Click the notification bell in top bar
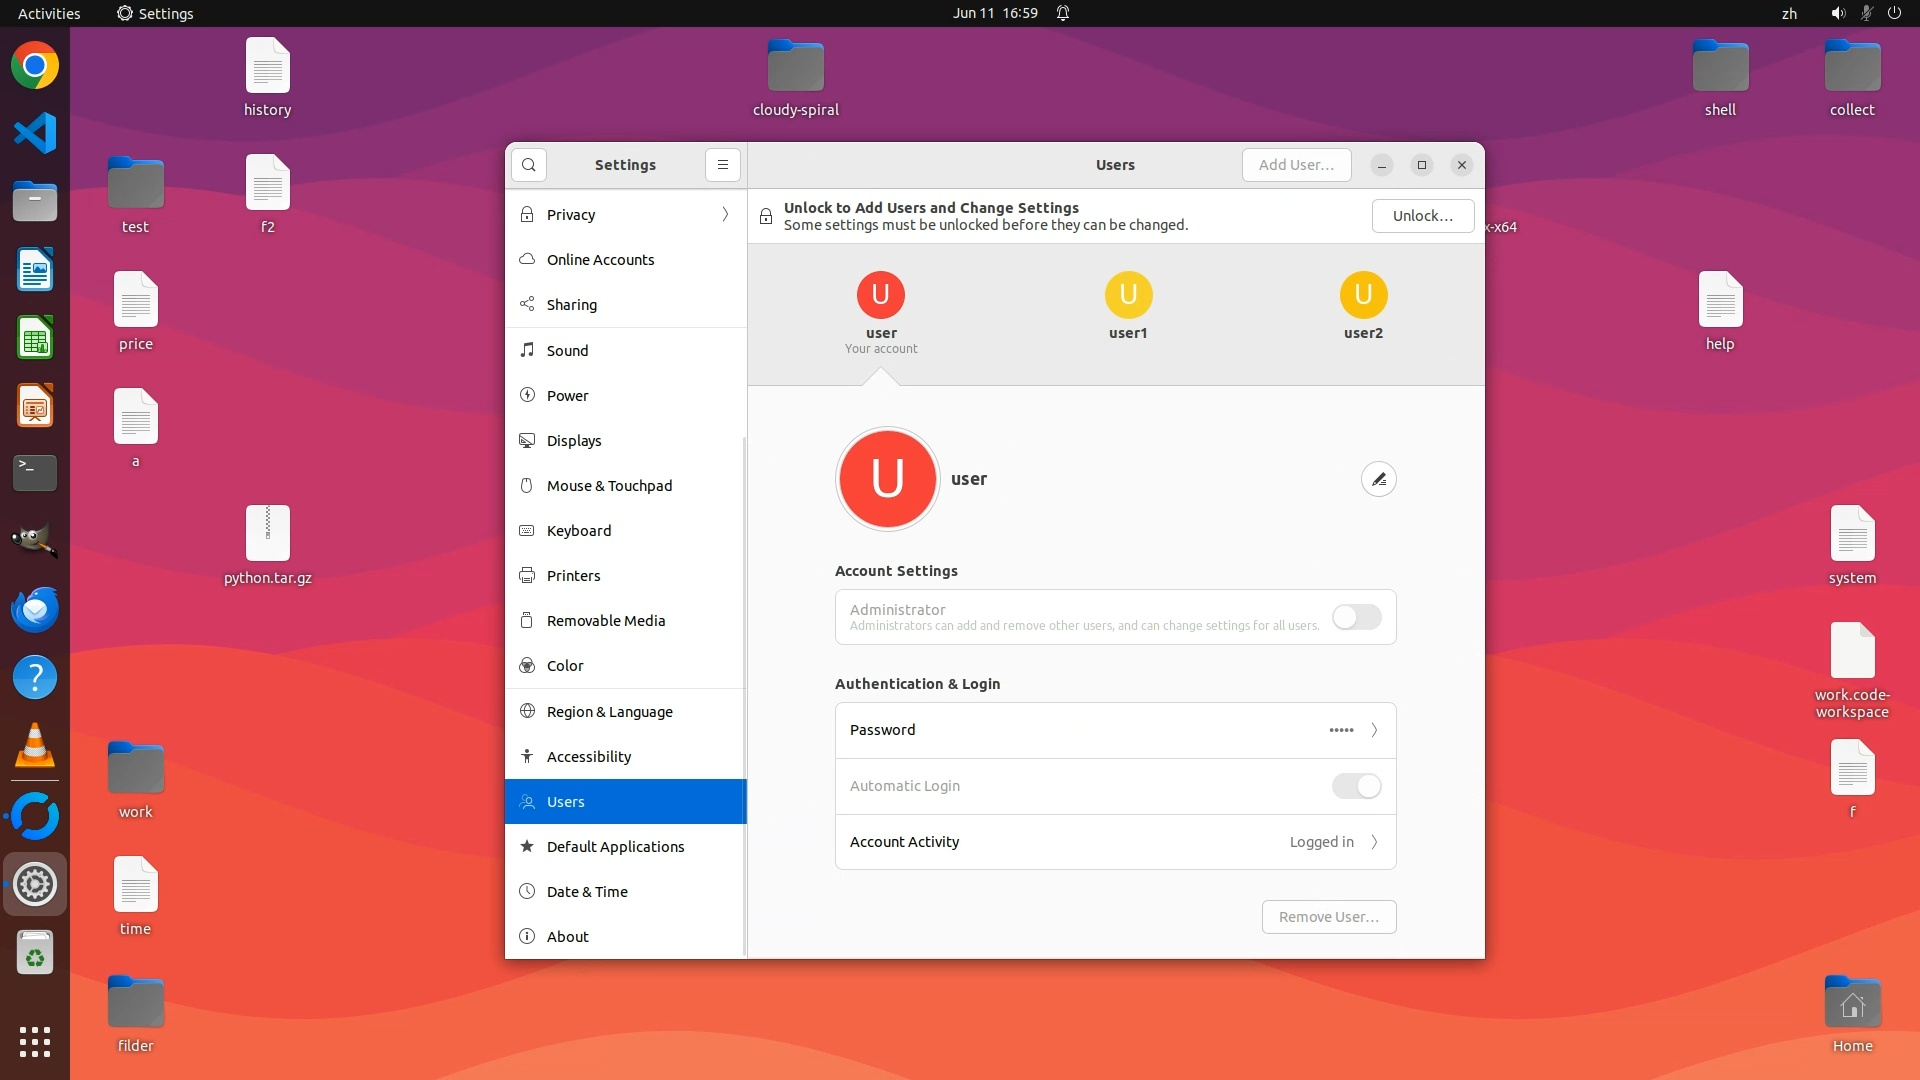The image size is (1920, 1080). (1063, 13)
